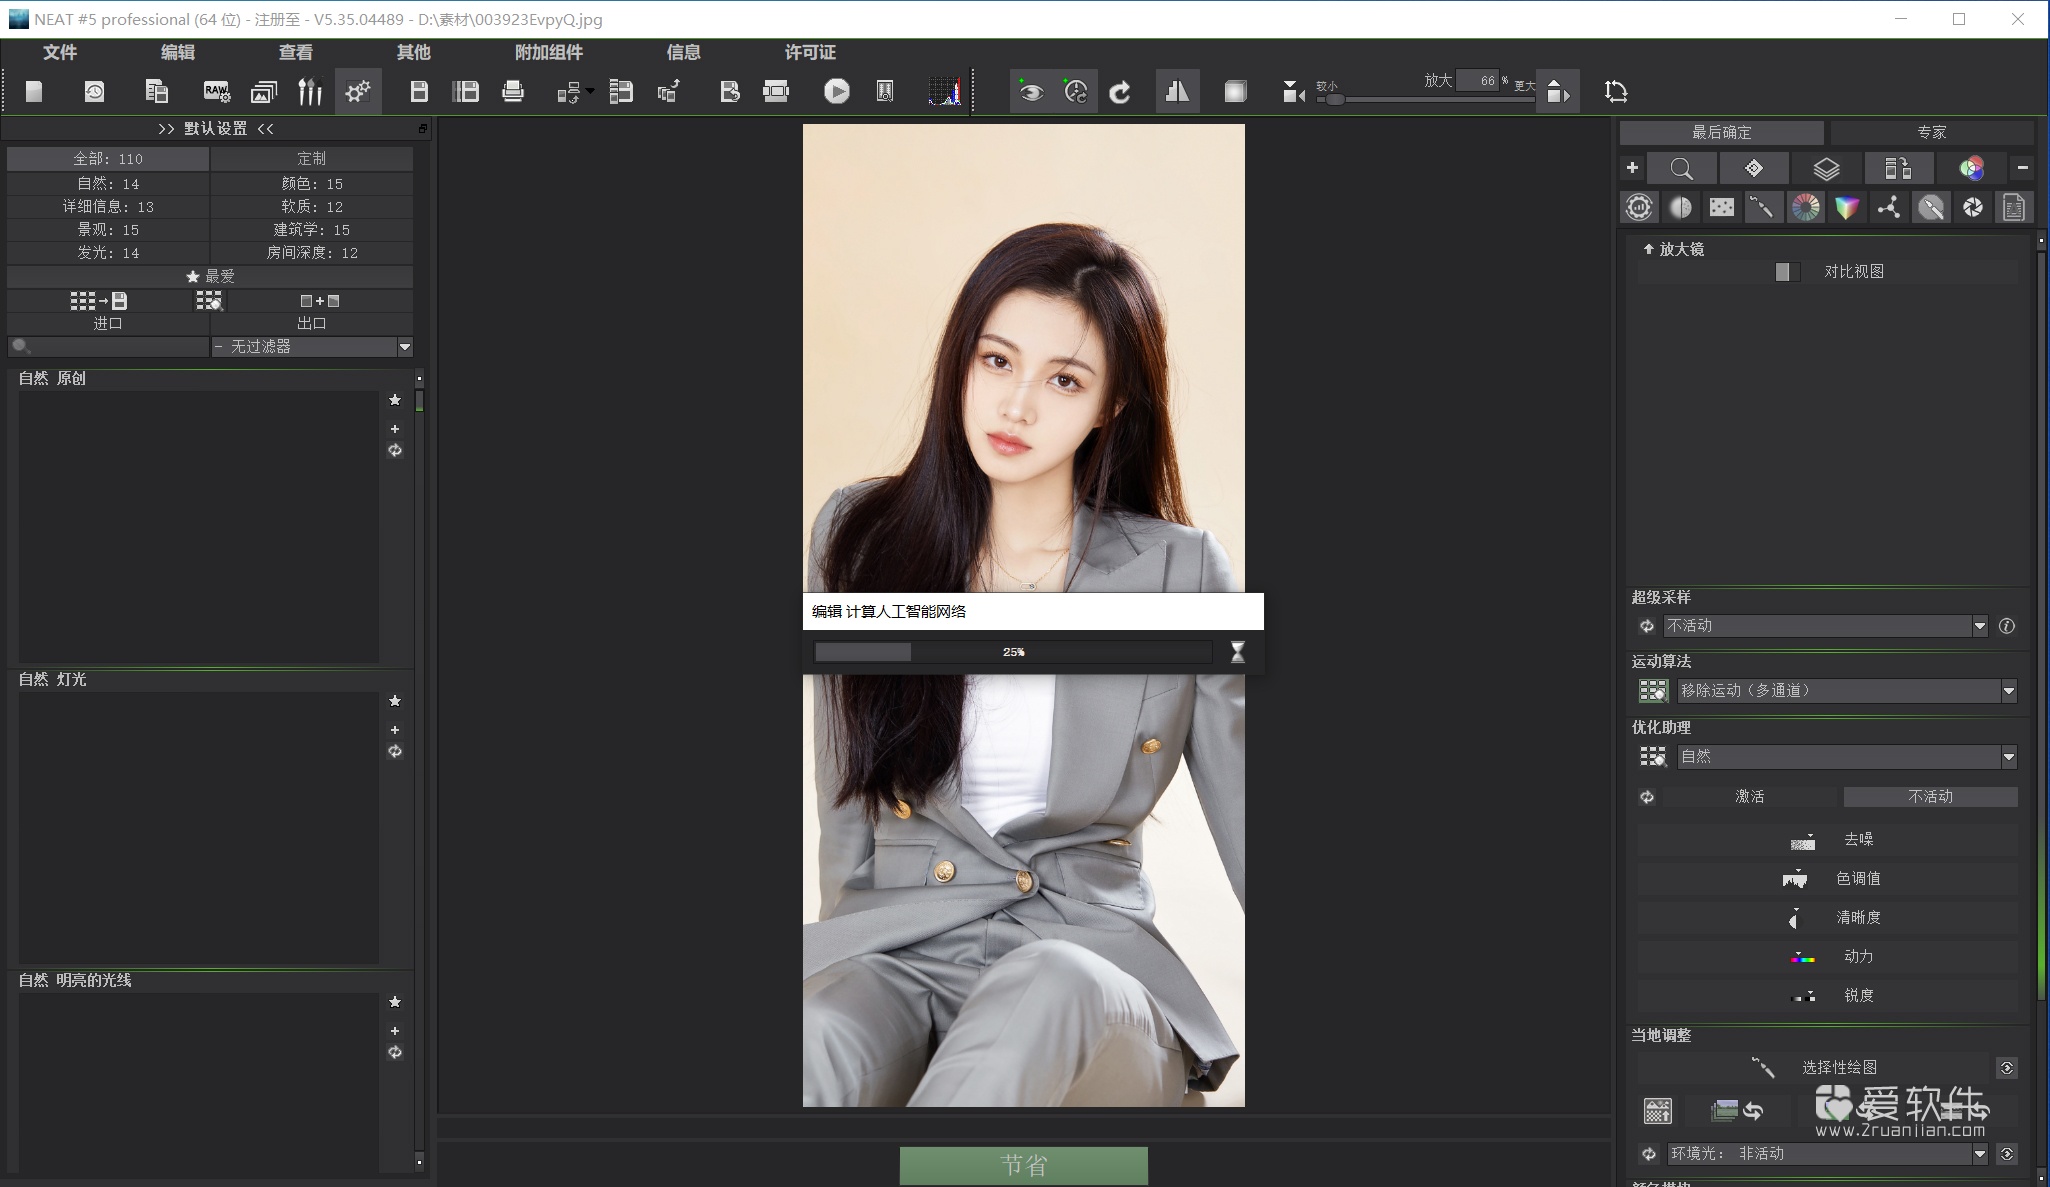2050x1187 pixels.
Task: Open the 文件 menu
Action: click(60, 52)
